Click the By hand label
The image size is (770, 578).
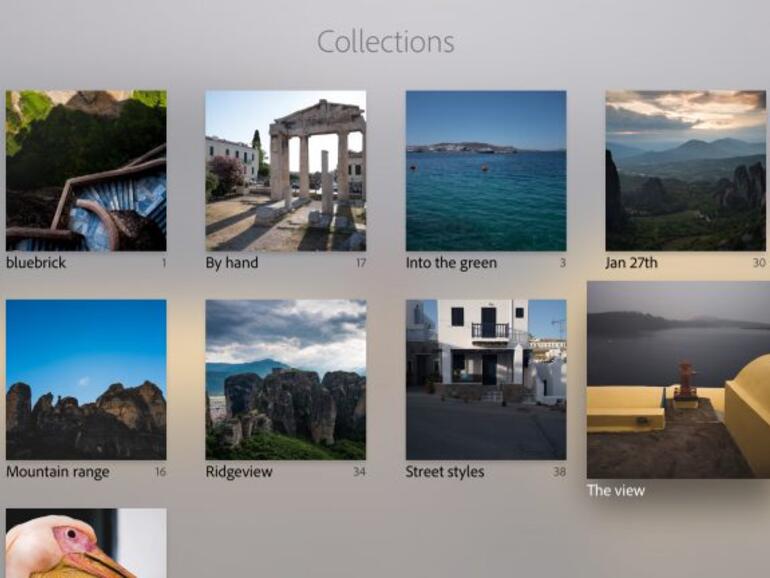232,263
